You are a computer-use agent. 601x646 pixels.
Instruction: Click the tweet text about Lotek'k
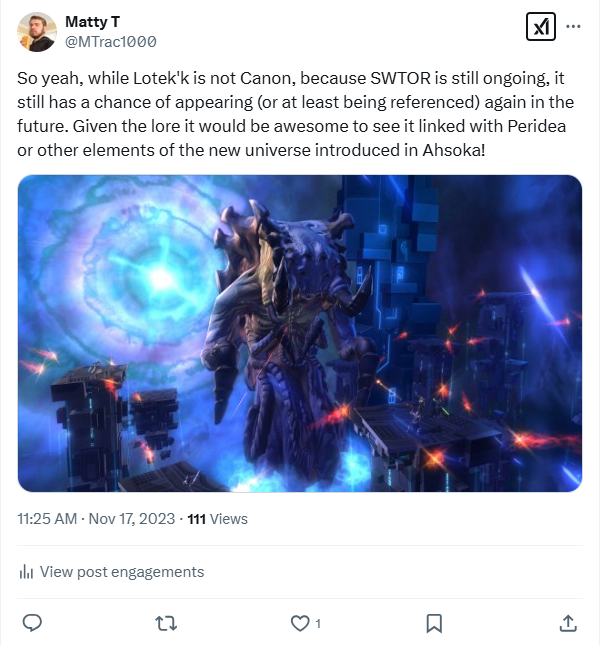pyautogui.click(x=295, y=114)
